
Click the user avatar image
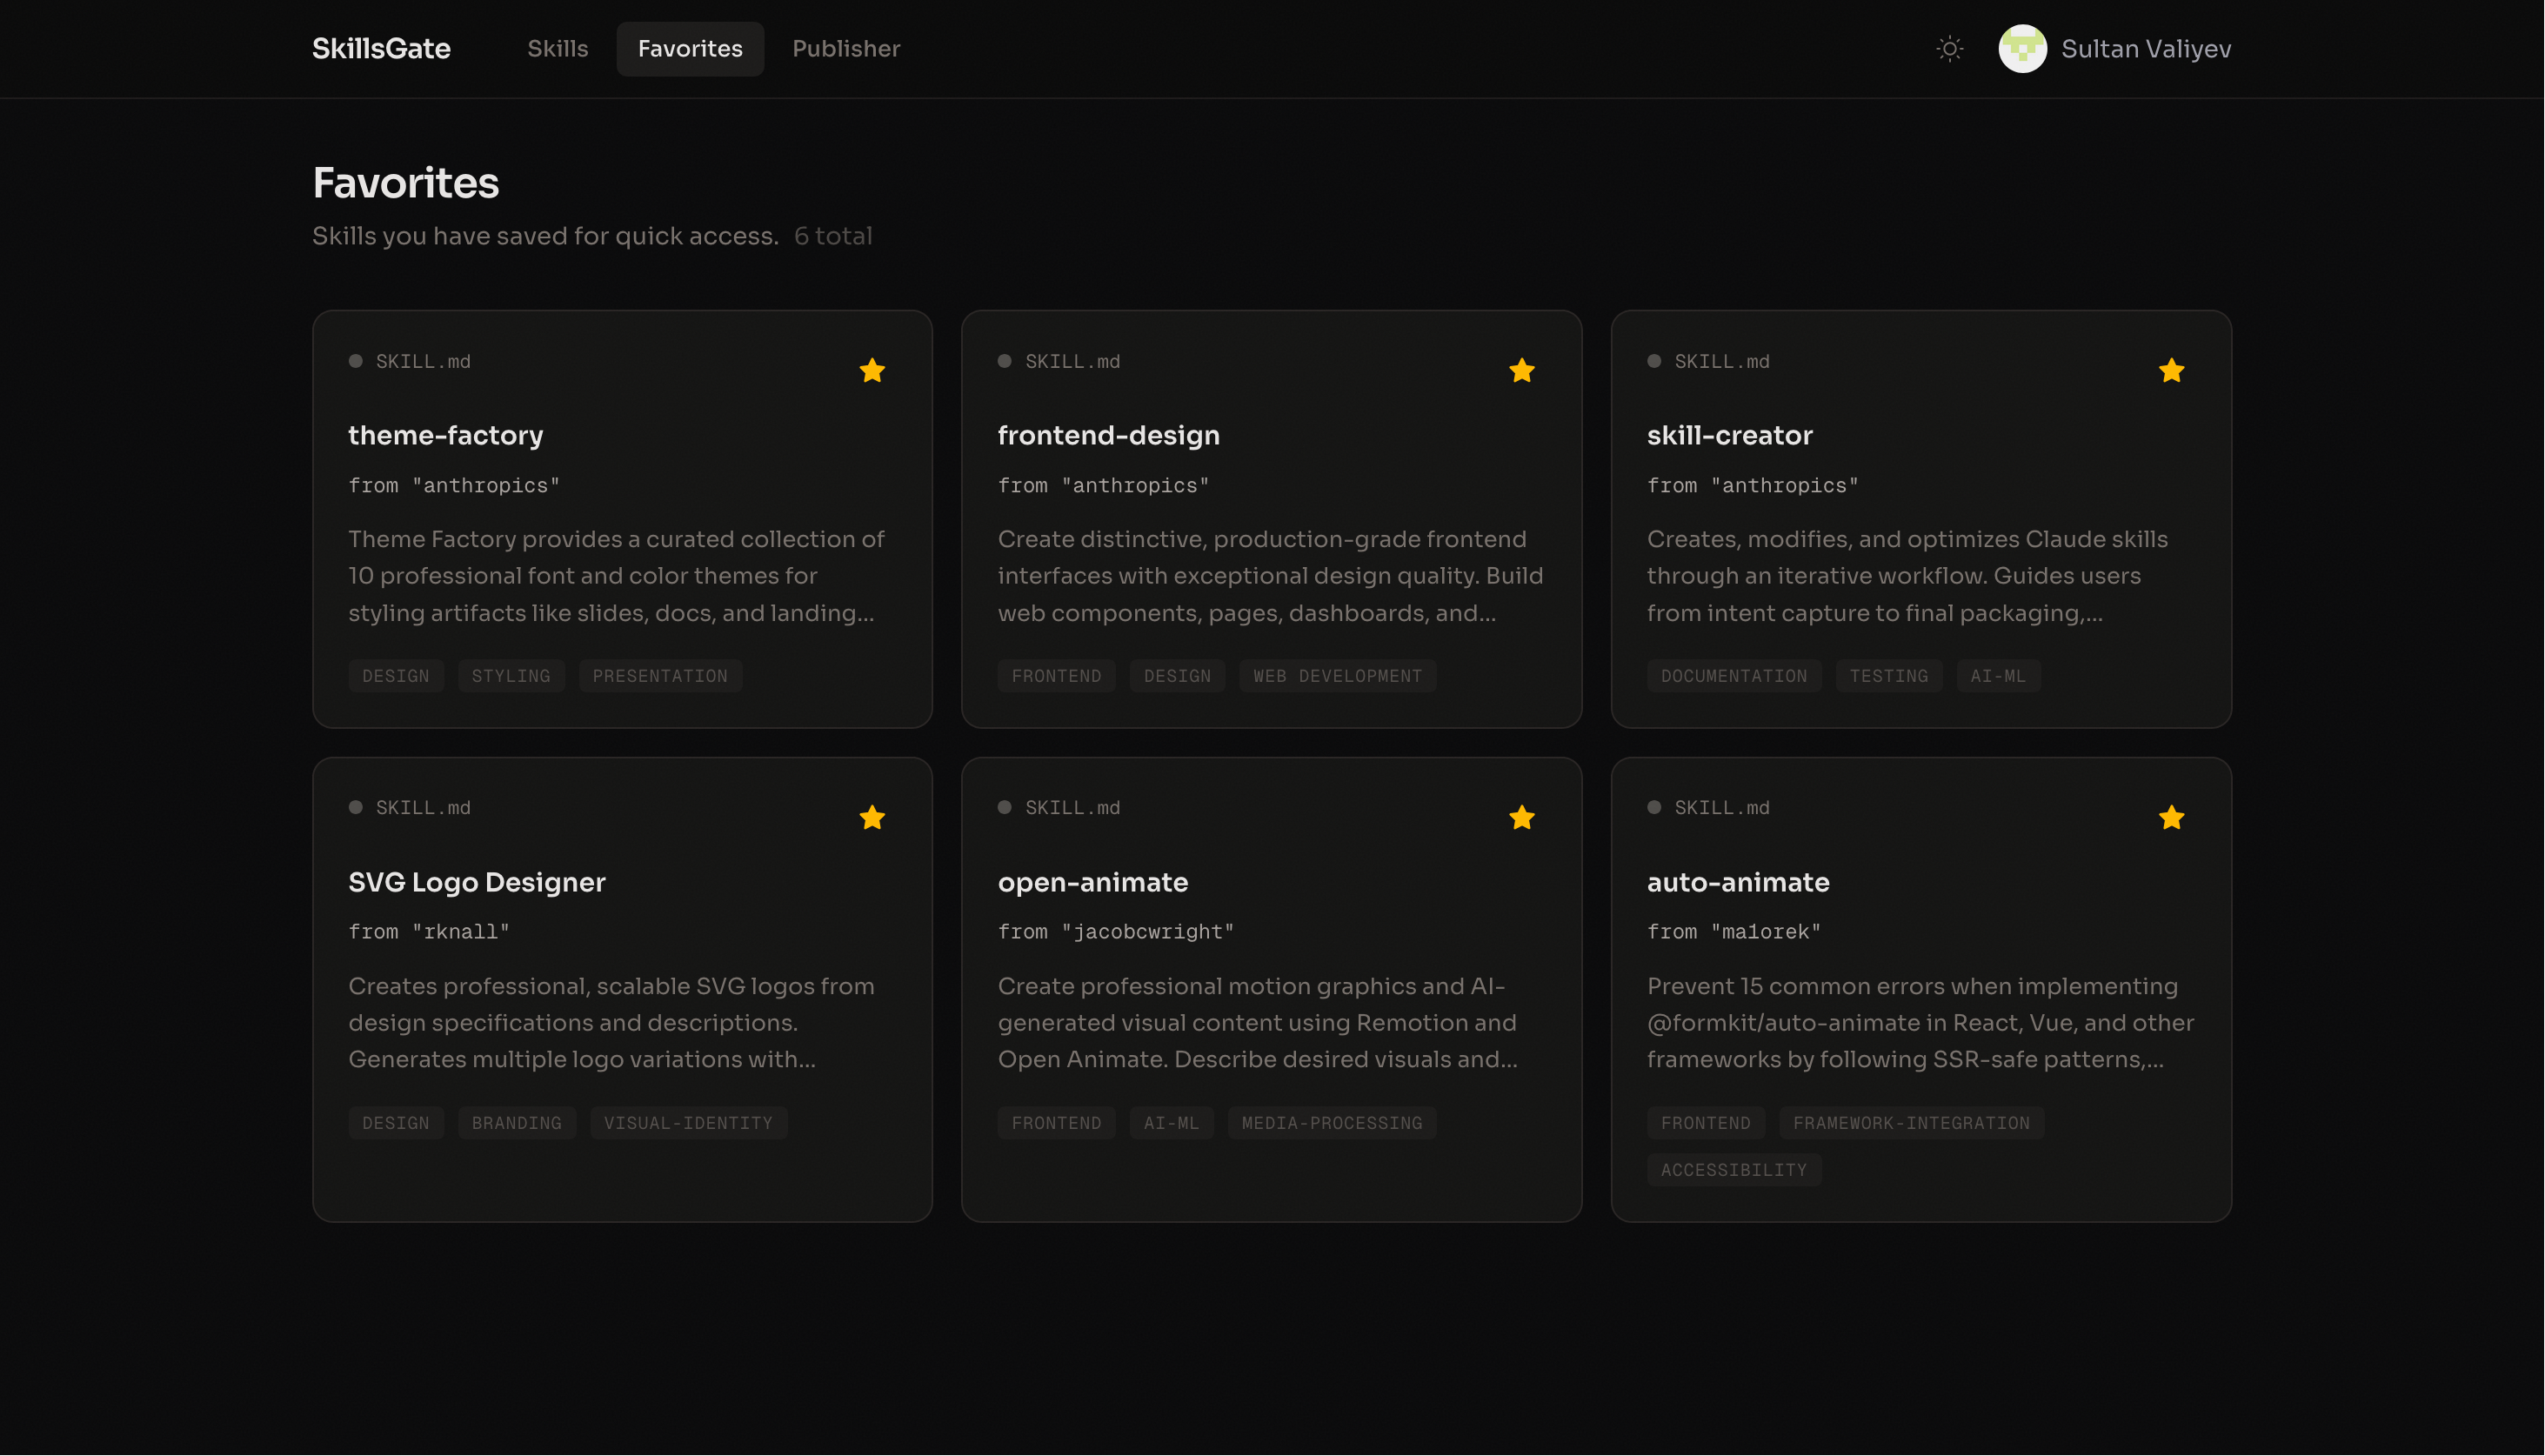[2022, 49]
